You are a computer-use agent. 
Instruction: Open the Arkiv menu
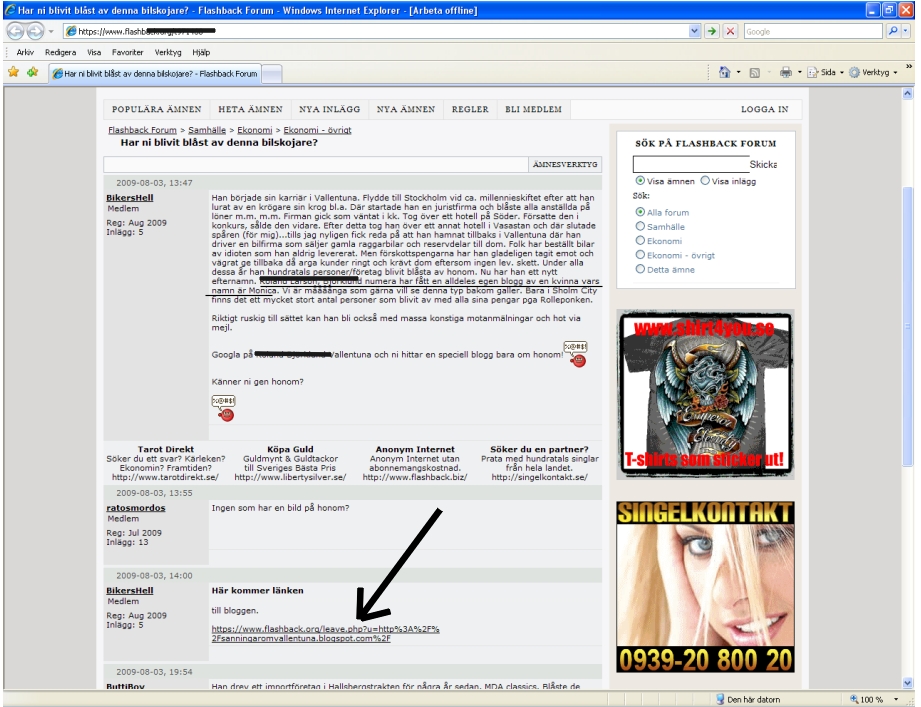(x=25, y=52)
